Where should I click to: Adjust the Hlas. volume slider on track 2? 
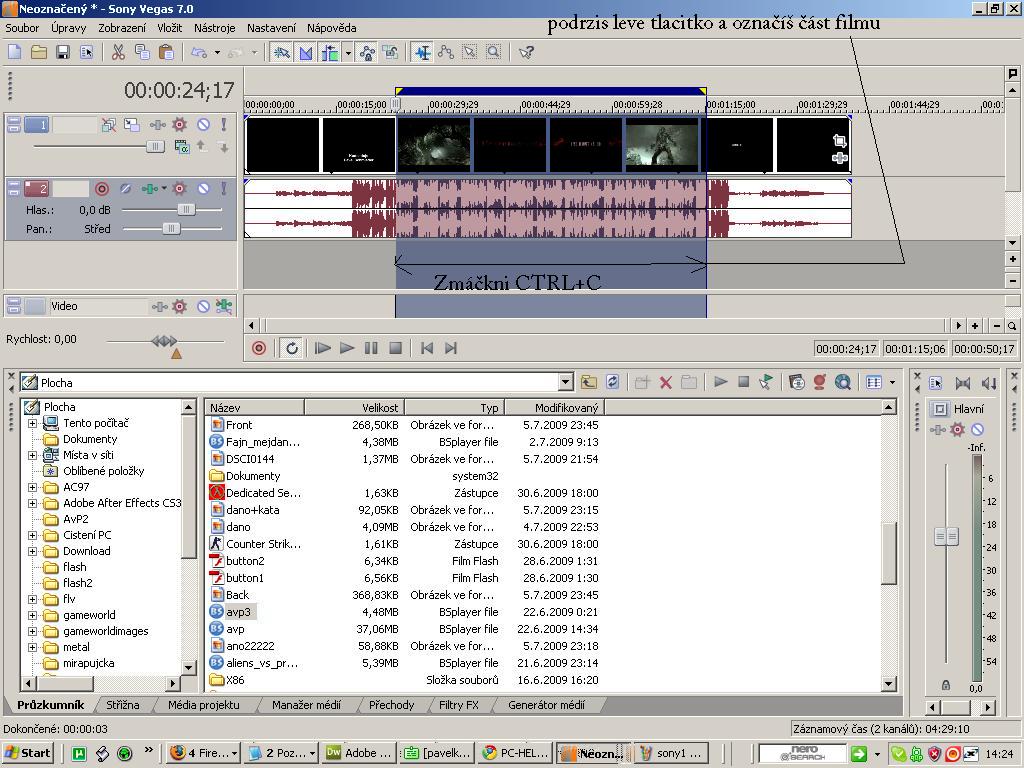[x=186, y=210]
